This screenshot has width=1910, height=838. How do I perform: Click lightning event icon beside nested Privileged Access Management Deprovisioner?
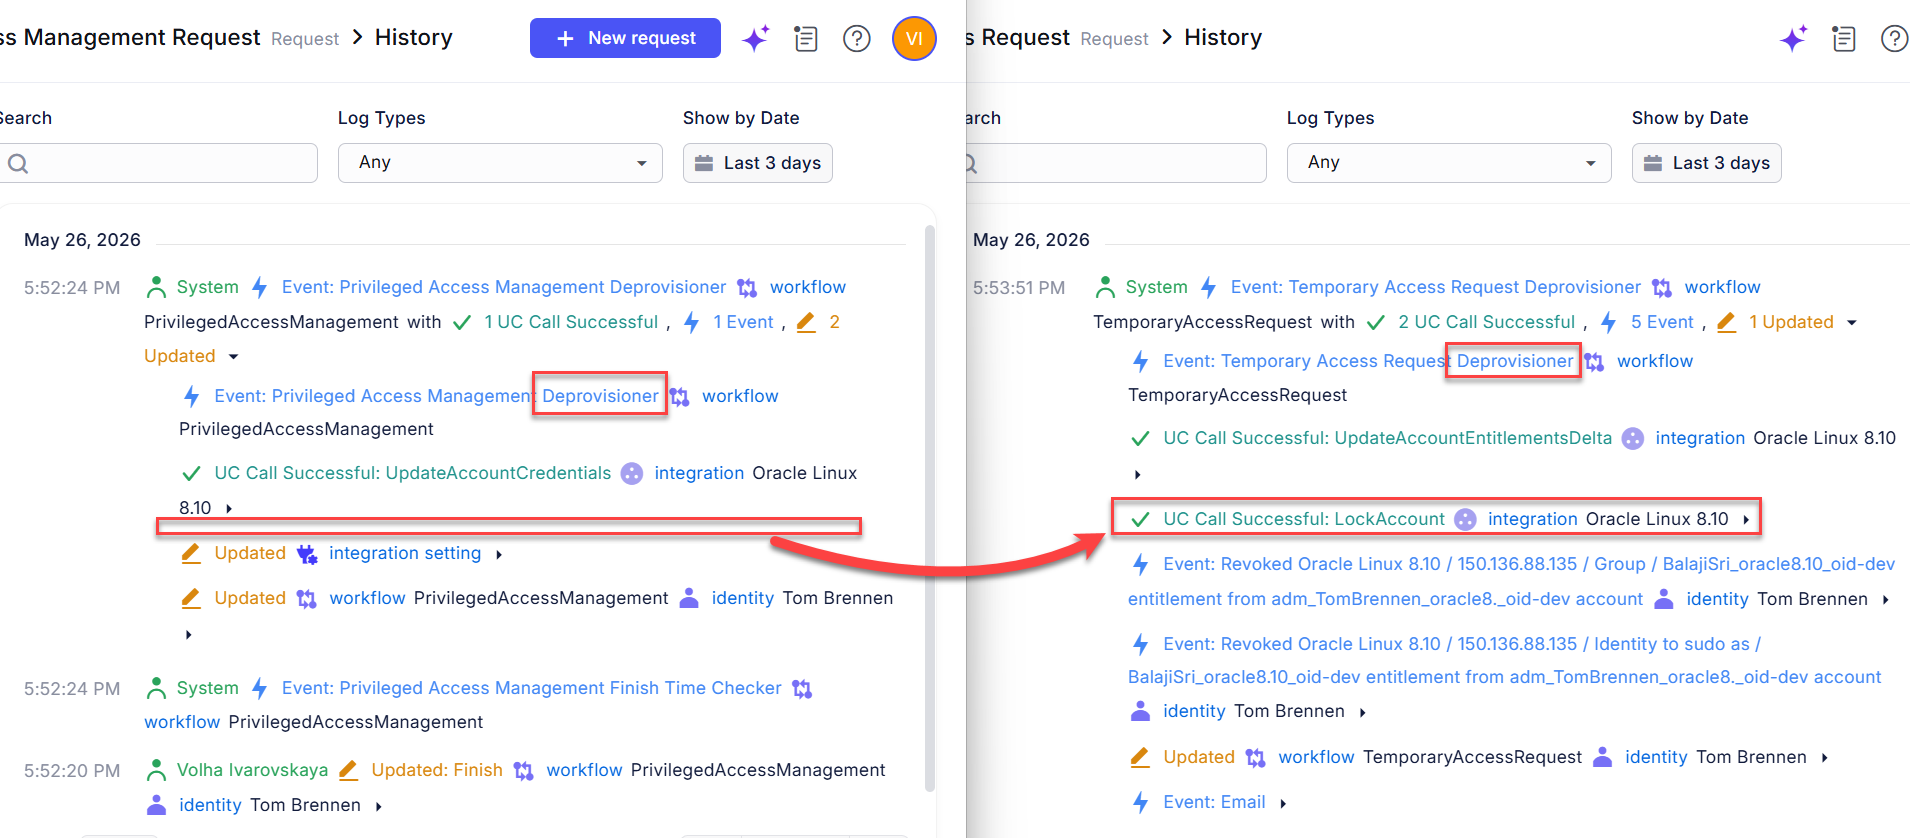(x=192, y=397)
